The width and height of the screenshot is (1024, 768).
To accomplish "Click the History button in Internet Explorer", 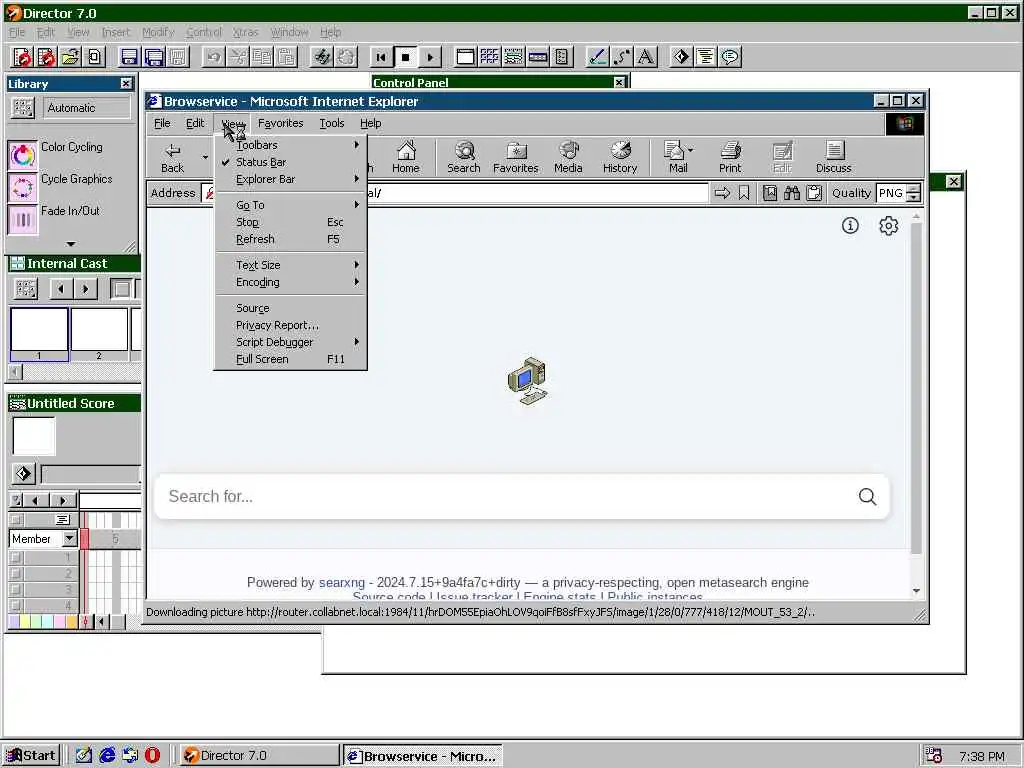I will [620, 157].
